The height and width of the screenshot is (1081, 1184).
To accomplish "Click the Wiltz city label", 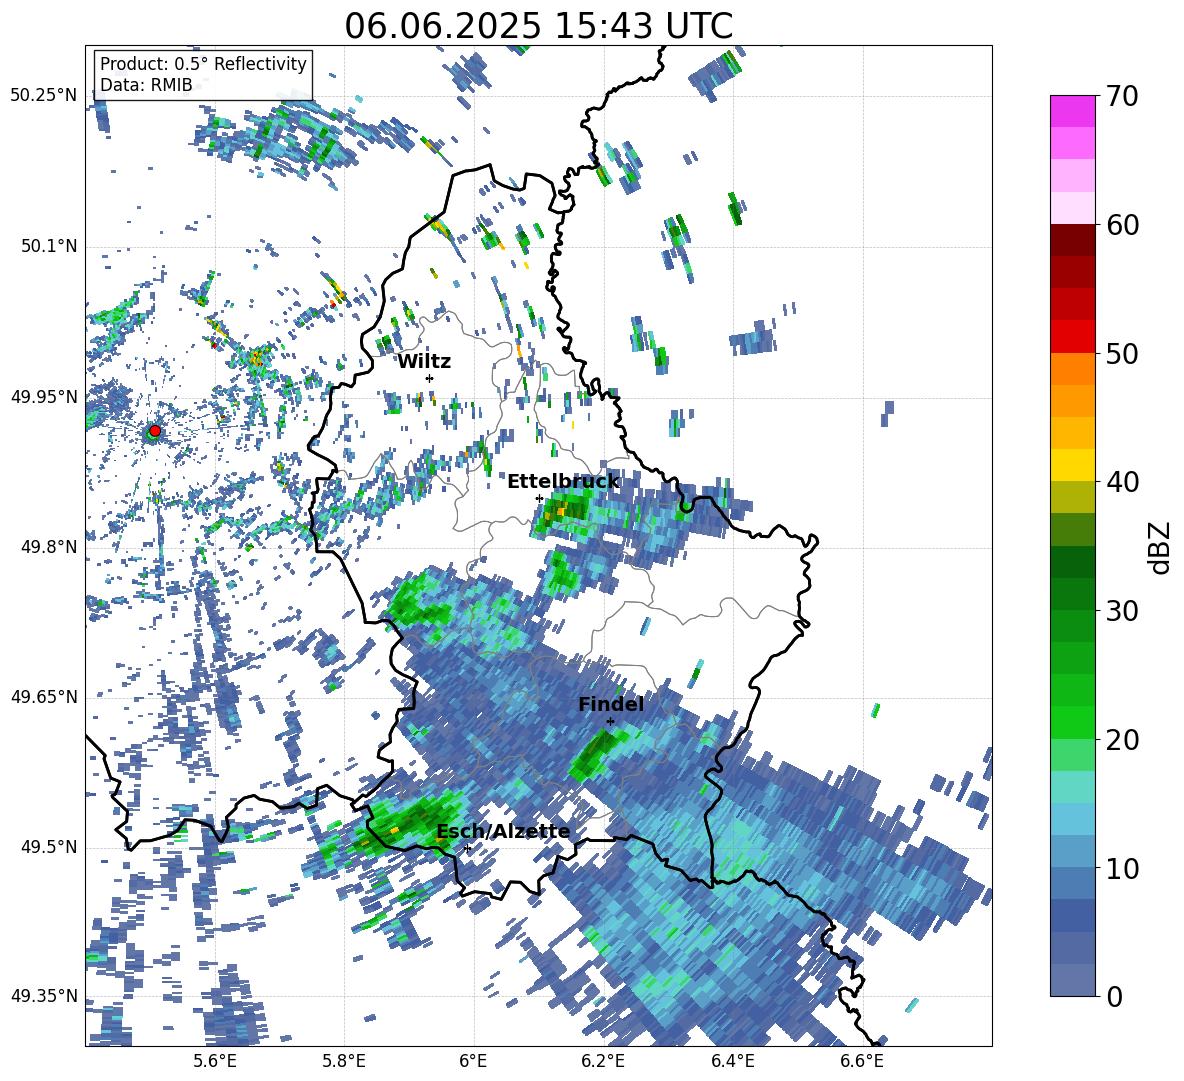I will (x=424, y=362).
